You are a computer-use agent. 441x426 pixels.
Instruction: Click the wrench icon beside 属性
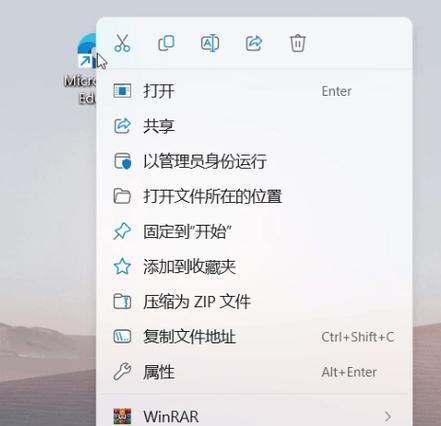pyautogui.click(x=122, y=372)
